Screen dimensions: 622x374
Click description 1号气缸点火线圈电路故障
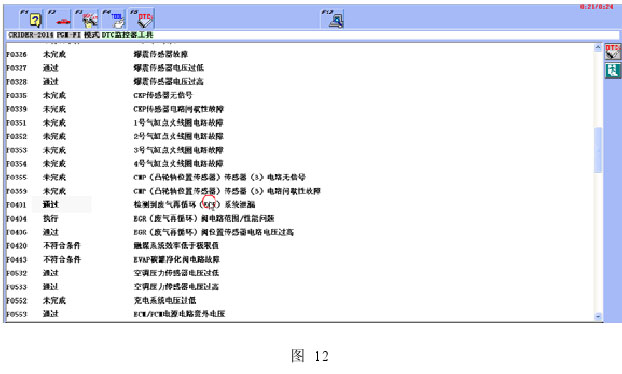179,123
